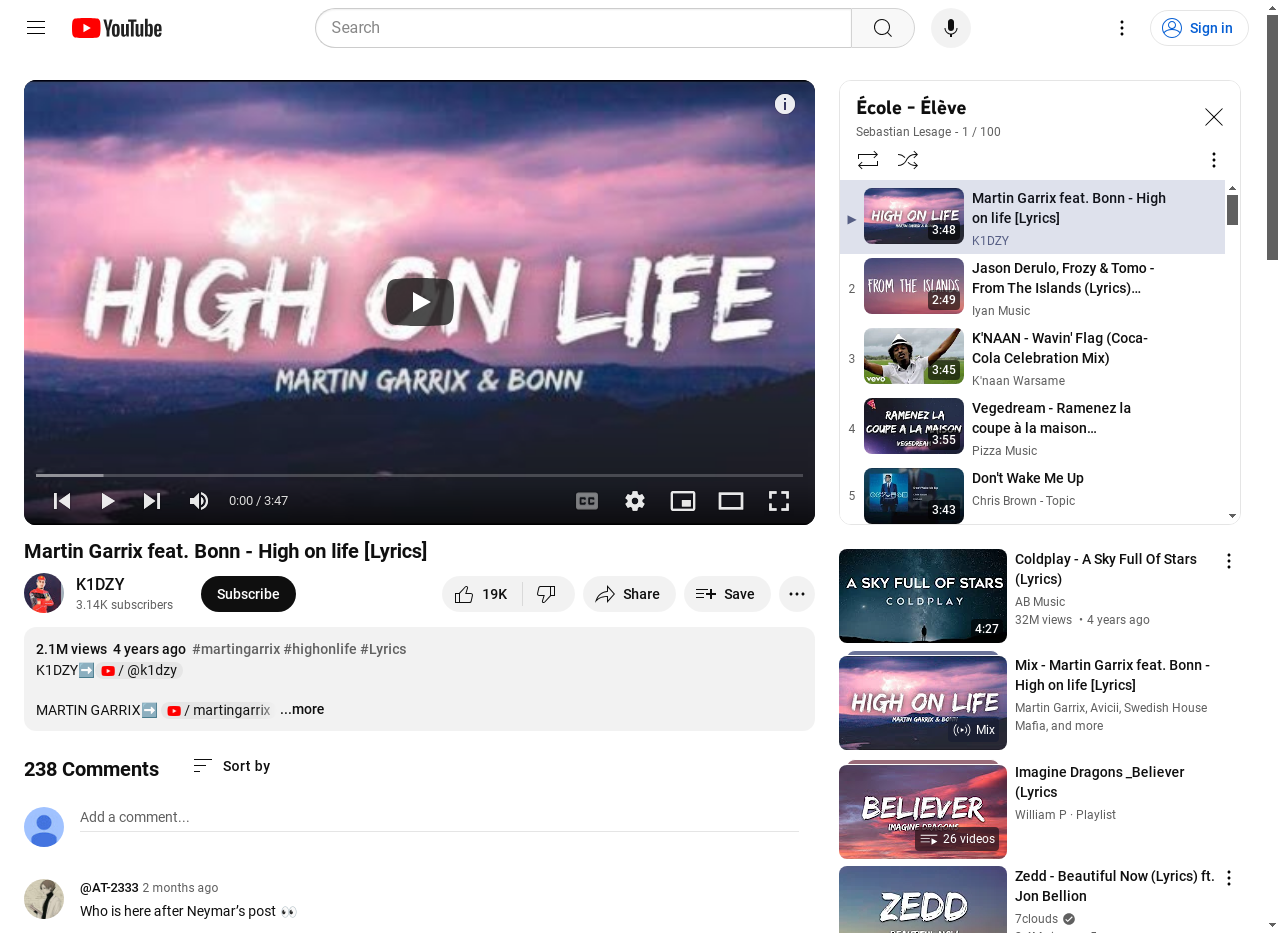Toggle shuffle playlist

point(908,160)
